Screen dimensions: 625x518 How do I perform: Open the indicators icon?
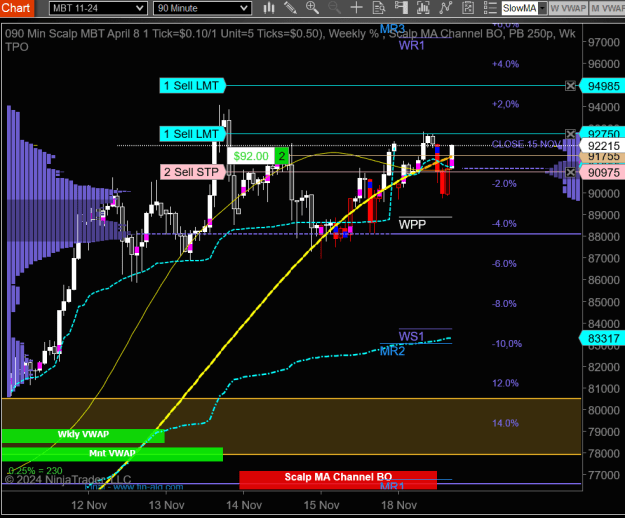tap(446, 8)
